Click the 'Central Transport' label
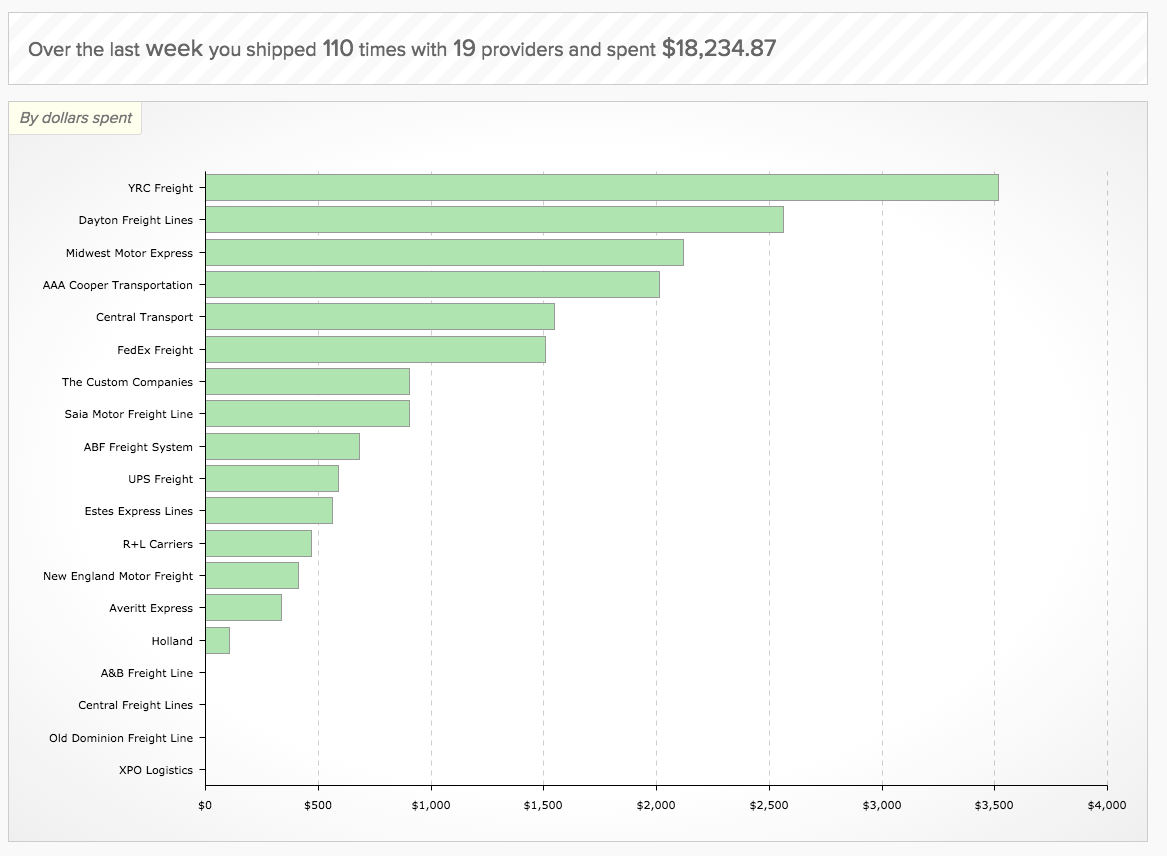 (144, 317)
